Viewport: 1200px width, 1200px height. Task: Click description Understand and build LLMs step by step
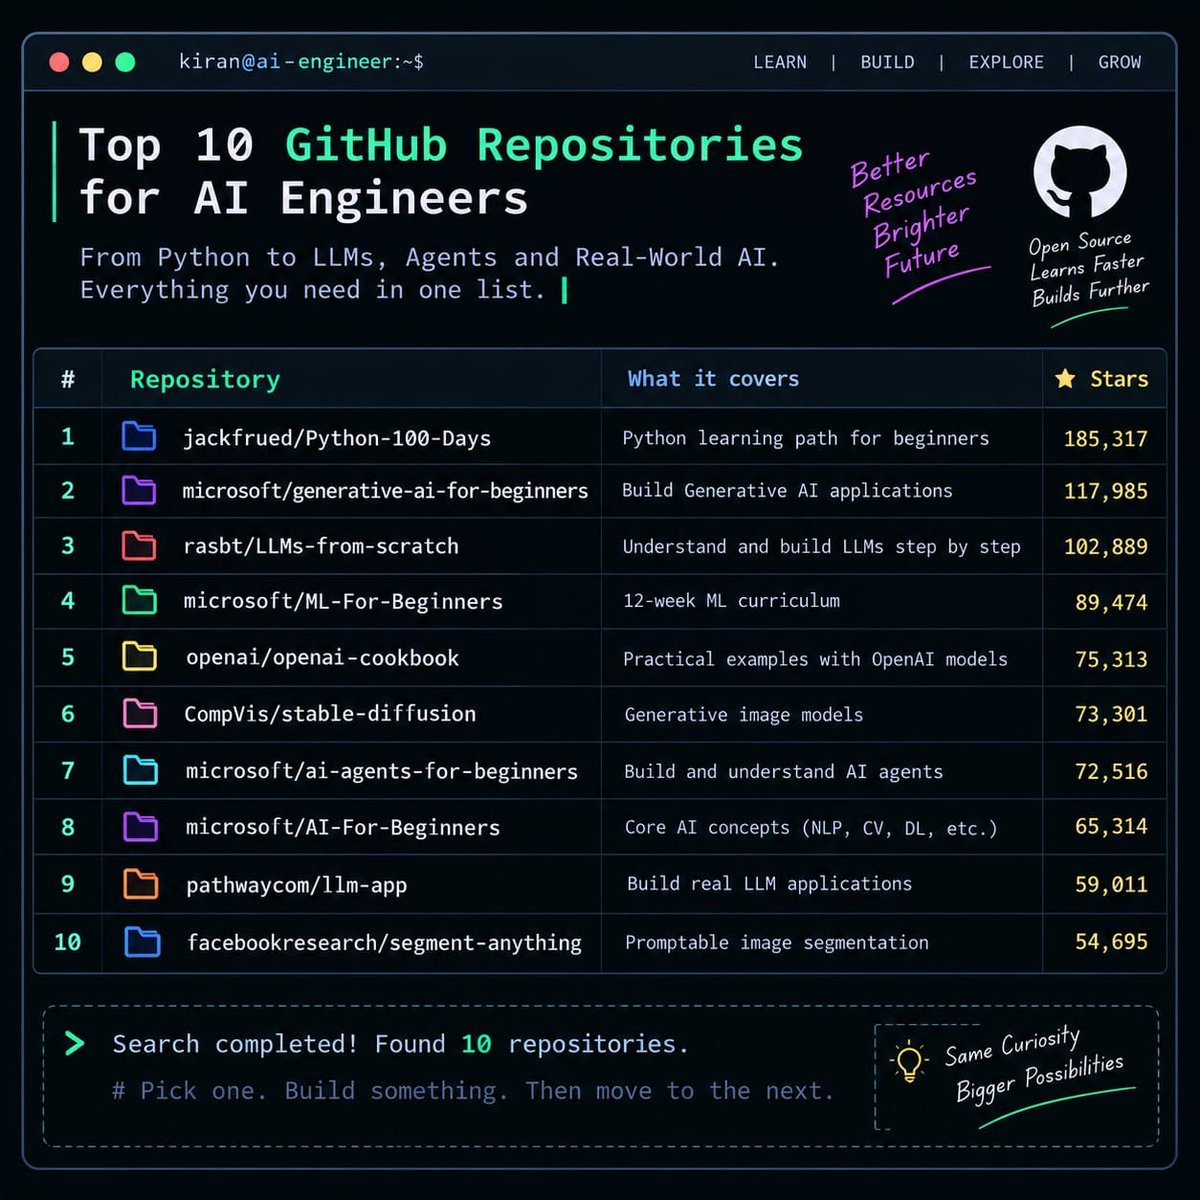[x=821, y=547]
